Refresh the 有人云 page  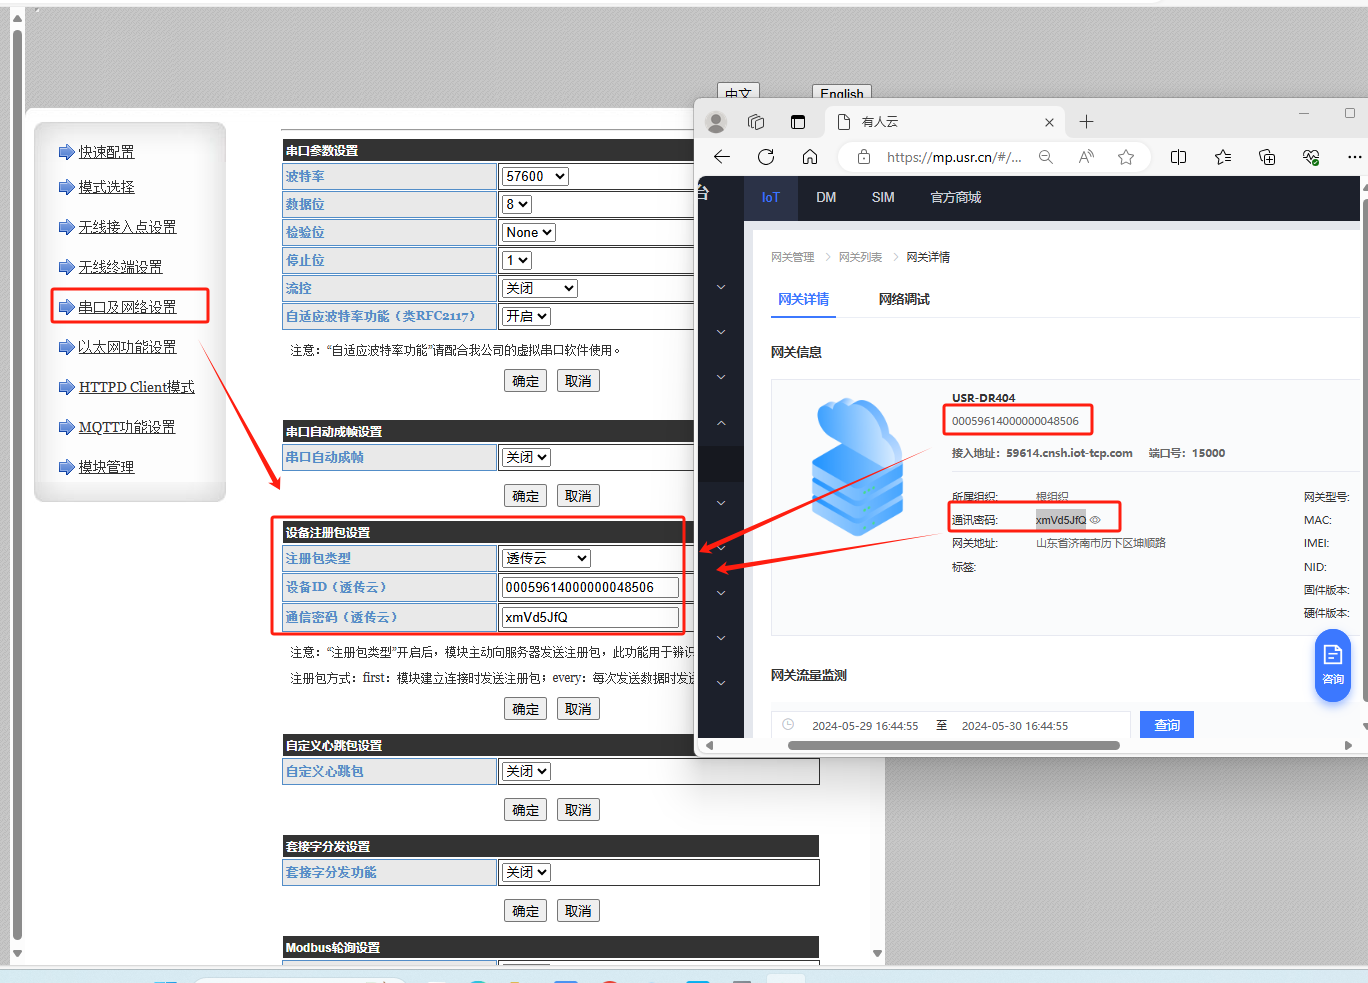766,157
